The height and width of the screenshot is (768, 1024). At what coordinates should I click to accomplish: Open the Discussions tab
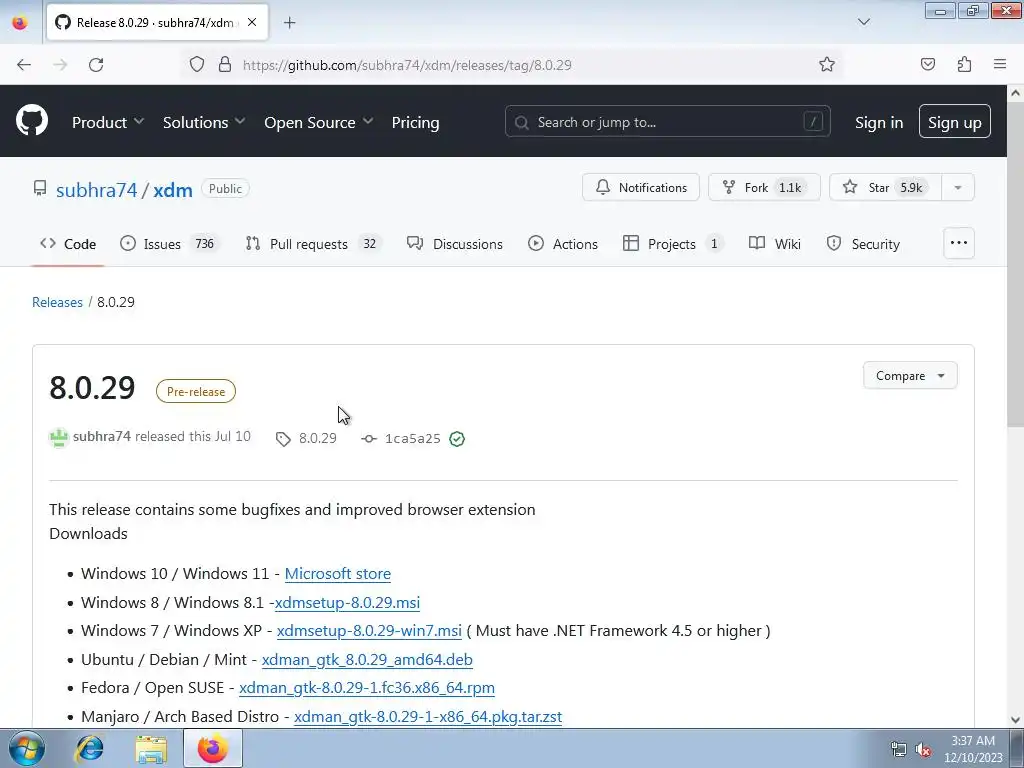pyautogui.click(x=455, y=244)
